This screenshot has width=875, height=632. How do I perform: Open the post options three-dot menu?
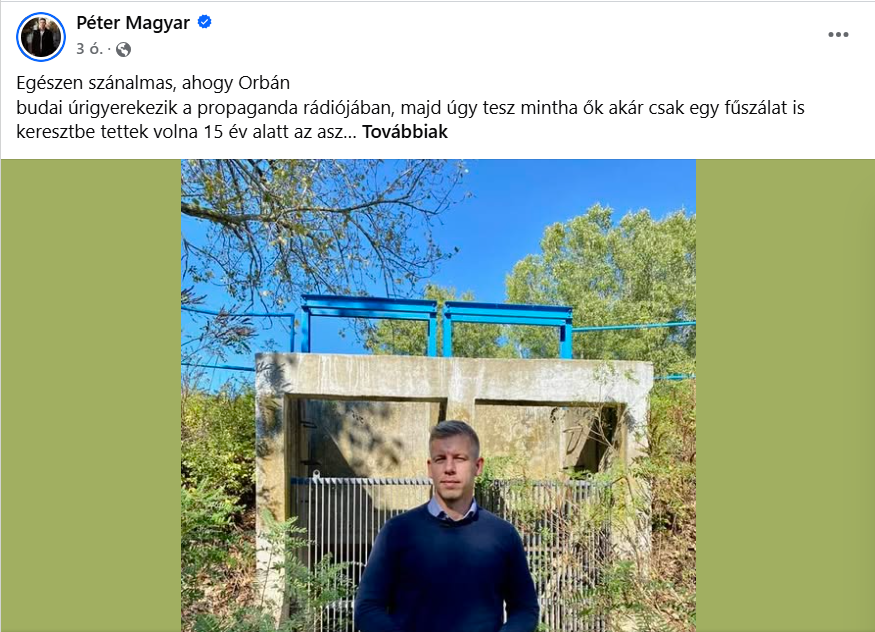(838, 35)
